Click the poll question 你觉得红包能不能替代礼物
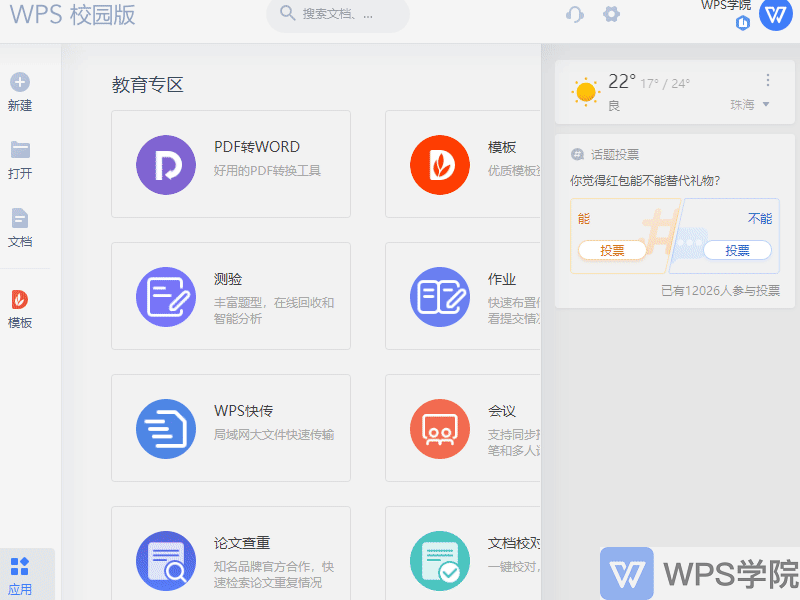The height and width of the screenshot is (600, 800). pyautogui.click(x=645, y=181)
